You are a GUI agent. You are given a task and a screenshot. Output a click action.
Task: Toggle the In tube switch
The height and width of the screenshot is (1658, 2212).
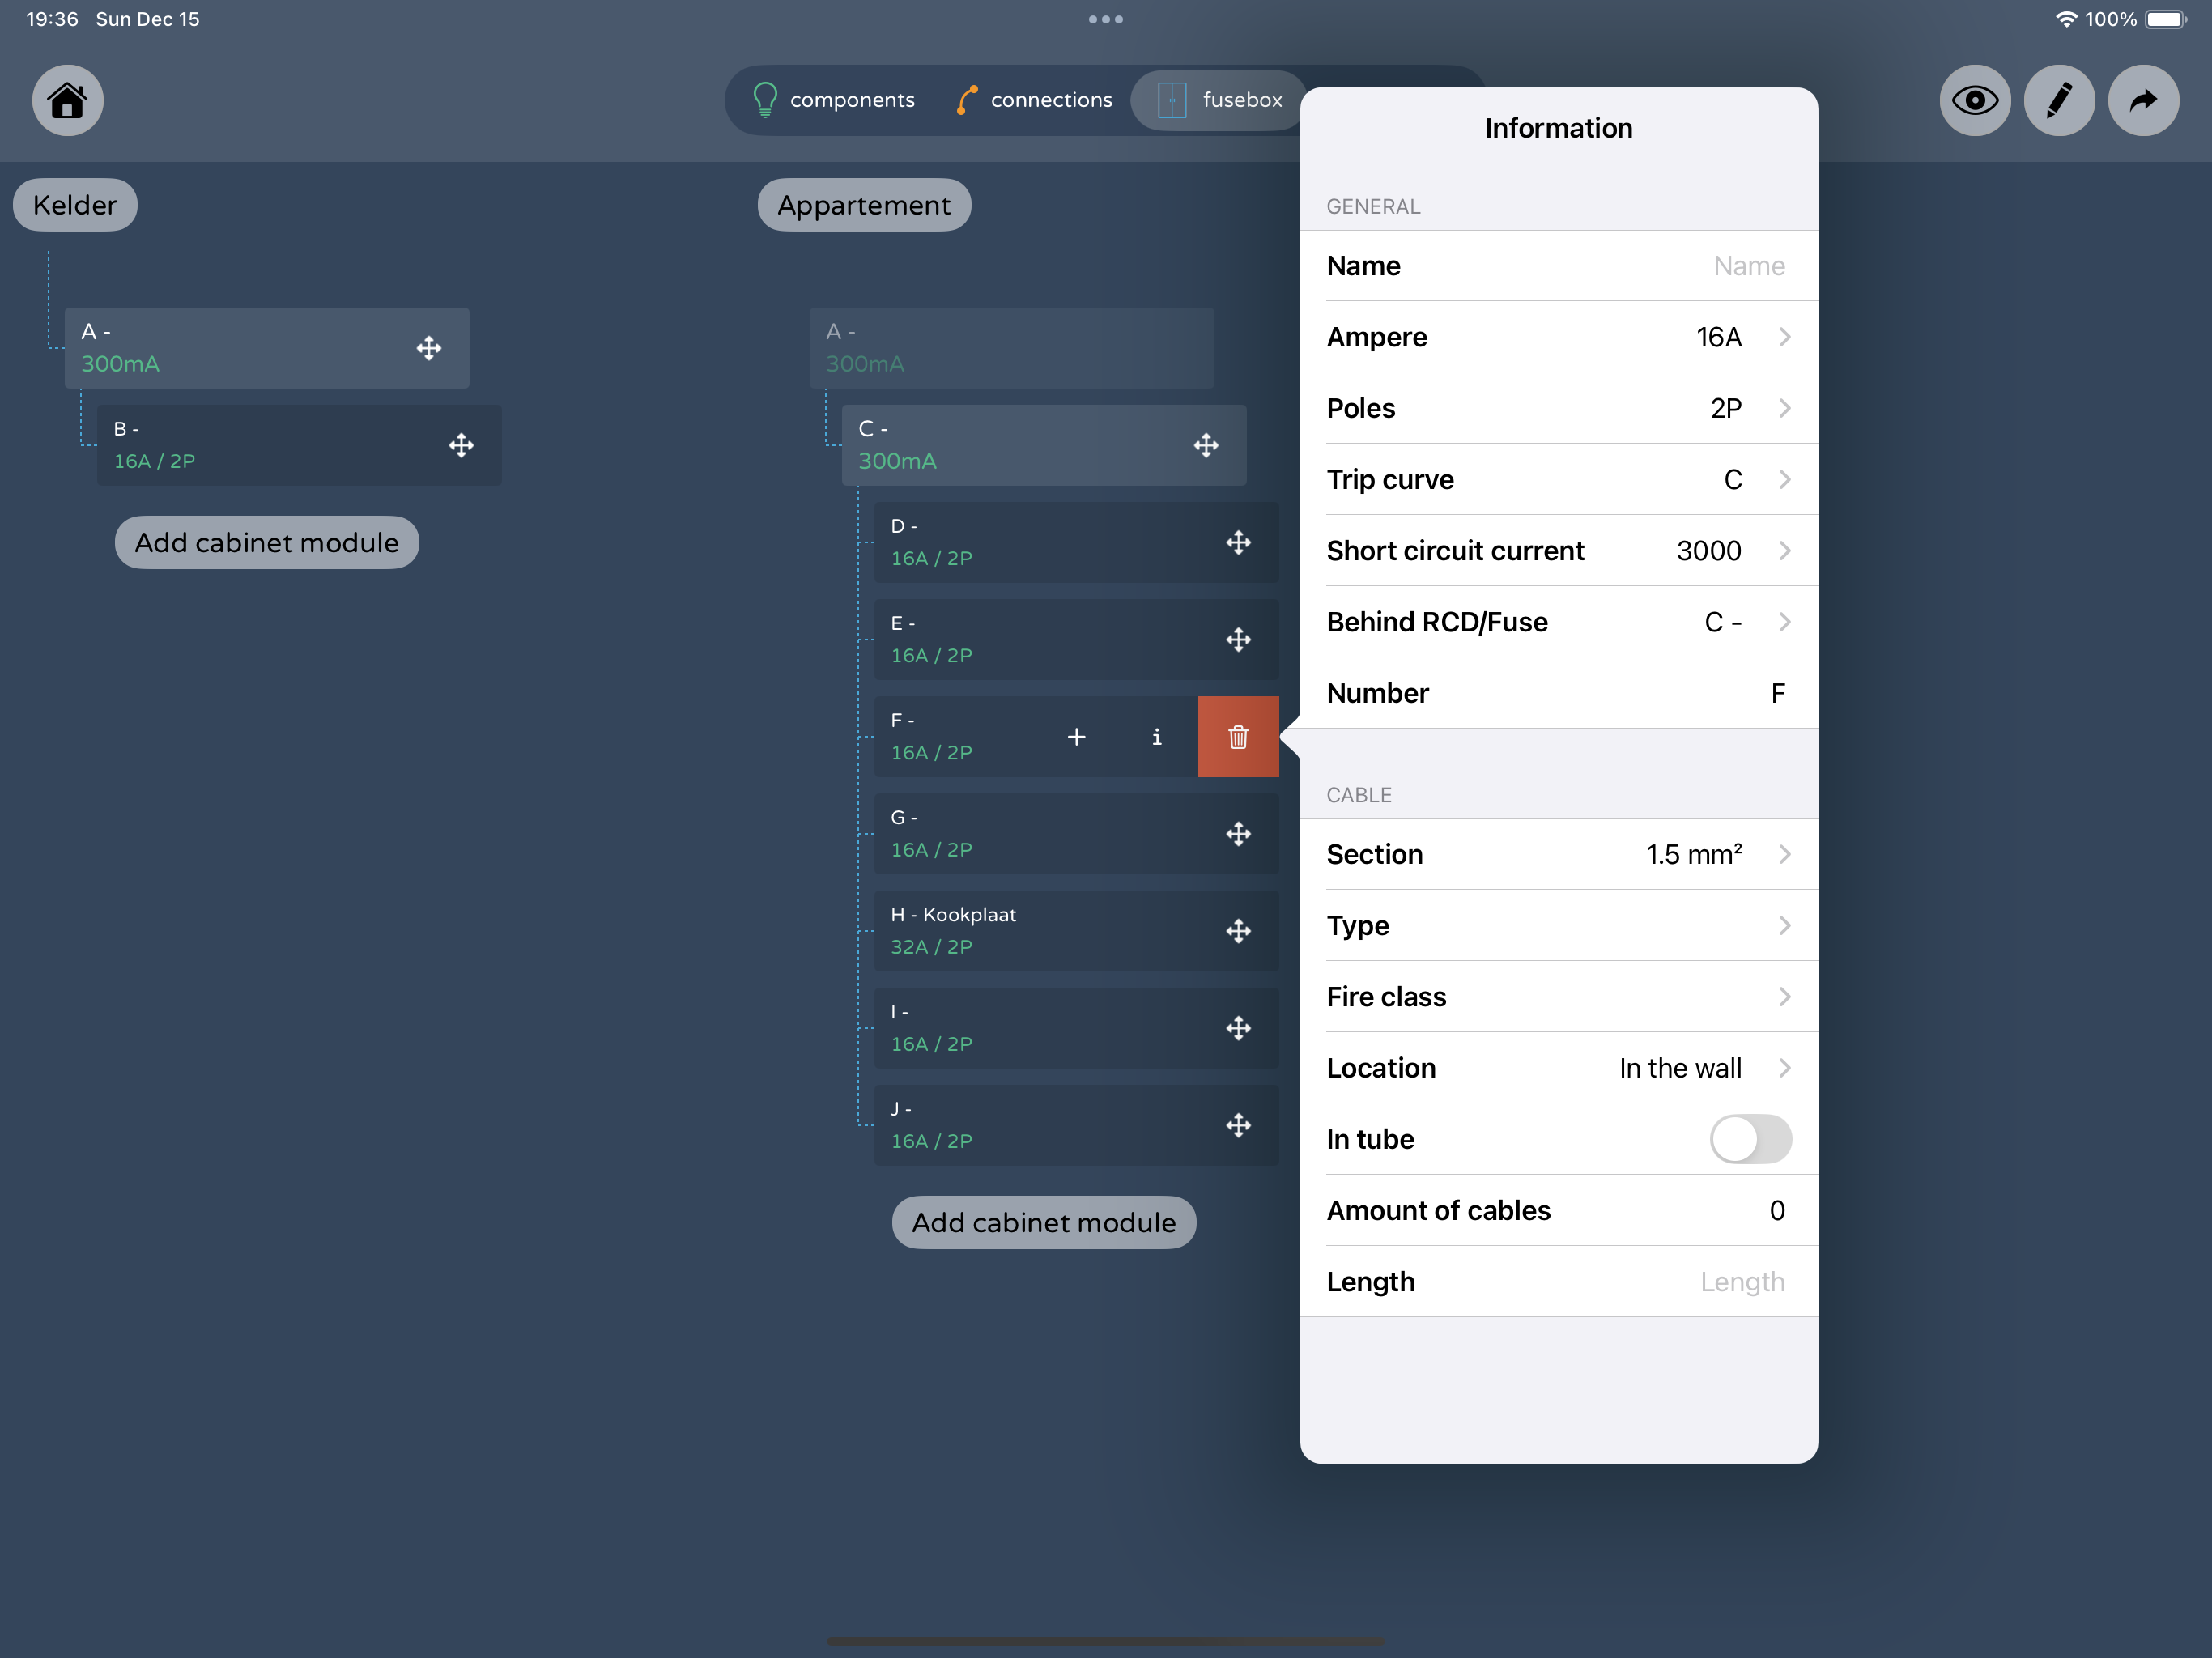[x=1750, y=1139]
